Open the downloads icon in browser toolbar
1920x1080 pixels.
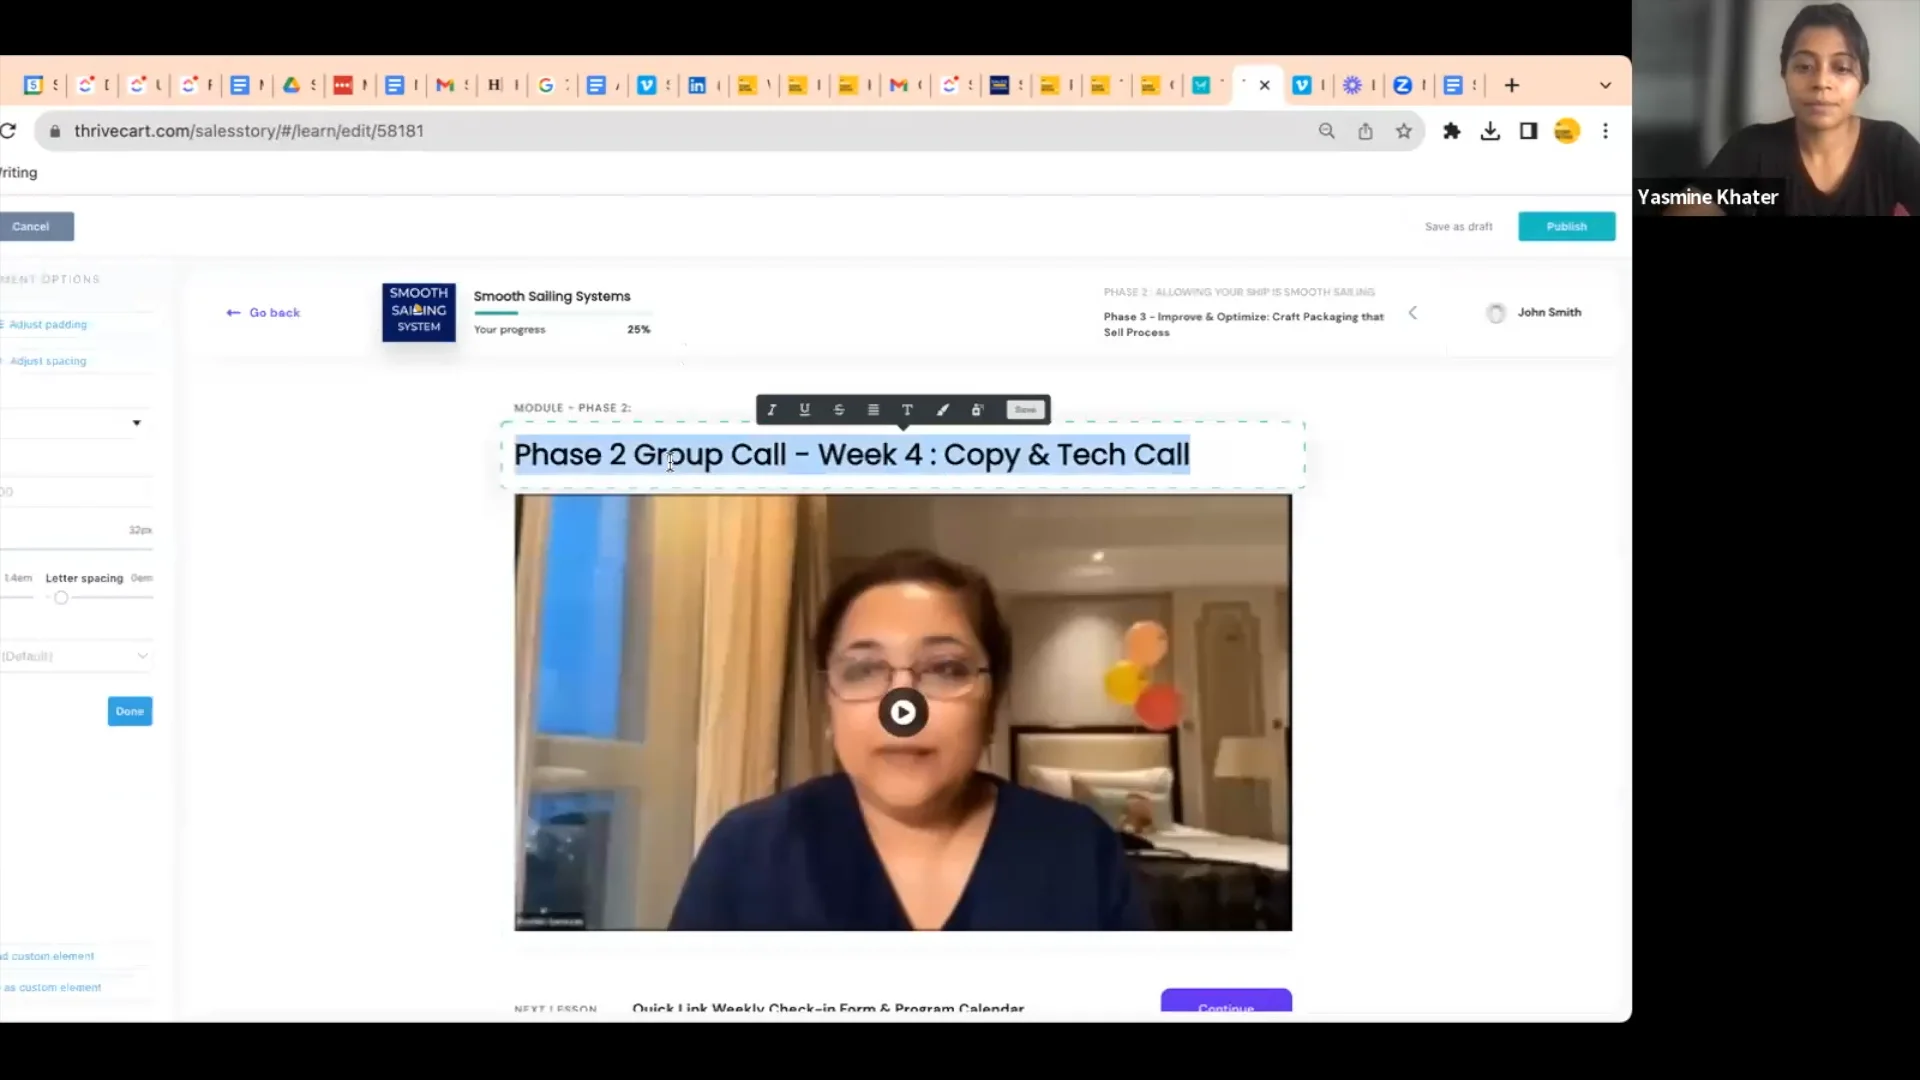tap(1490, 131)
